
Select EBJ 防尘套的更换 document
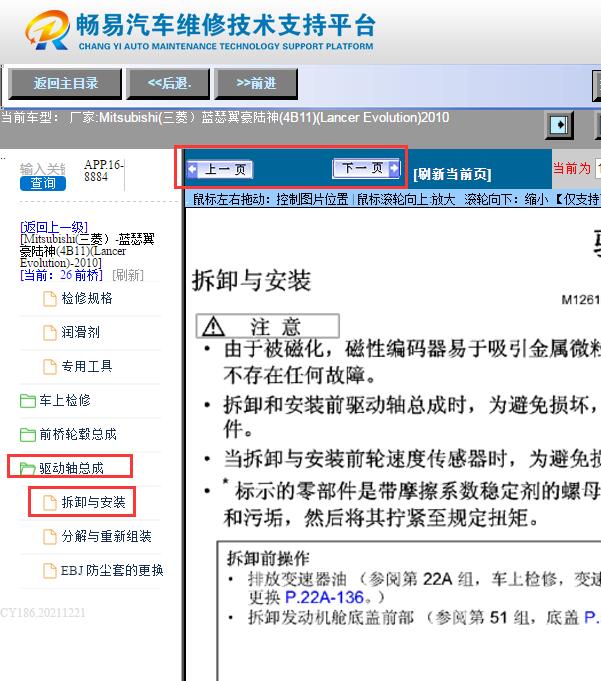tap(112, 570)
